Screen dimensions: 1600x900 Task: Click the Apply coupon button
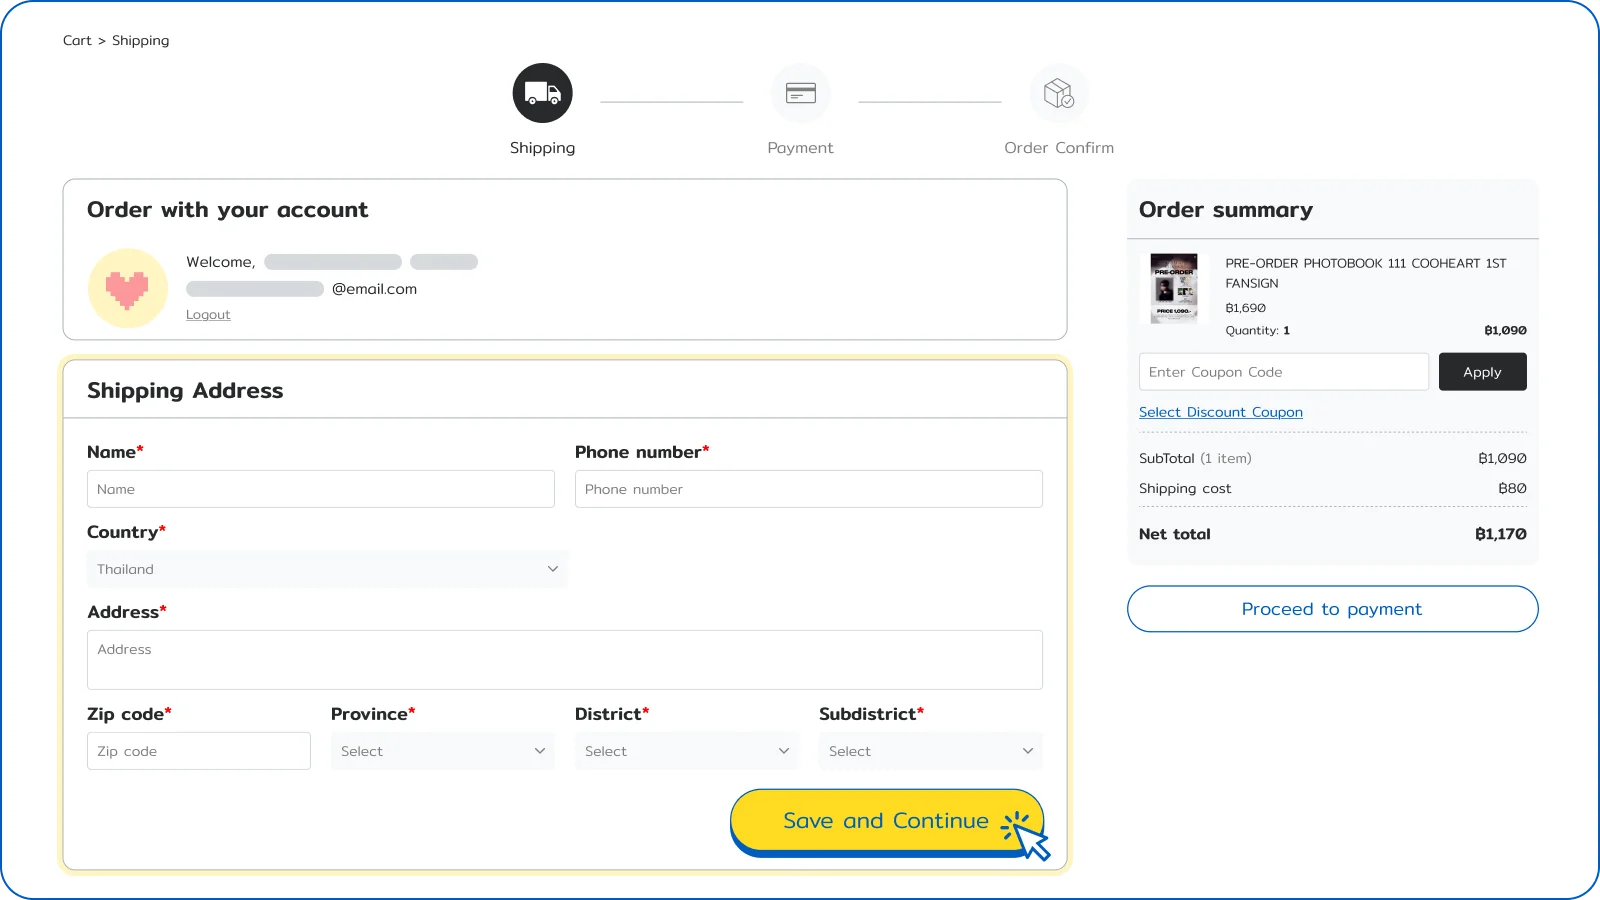pos(1482,372)
